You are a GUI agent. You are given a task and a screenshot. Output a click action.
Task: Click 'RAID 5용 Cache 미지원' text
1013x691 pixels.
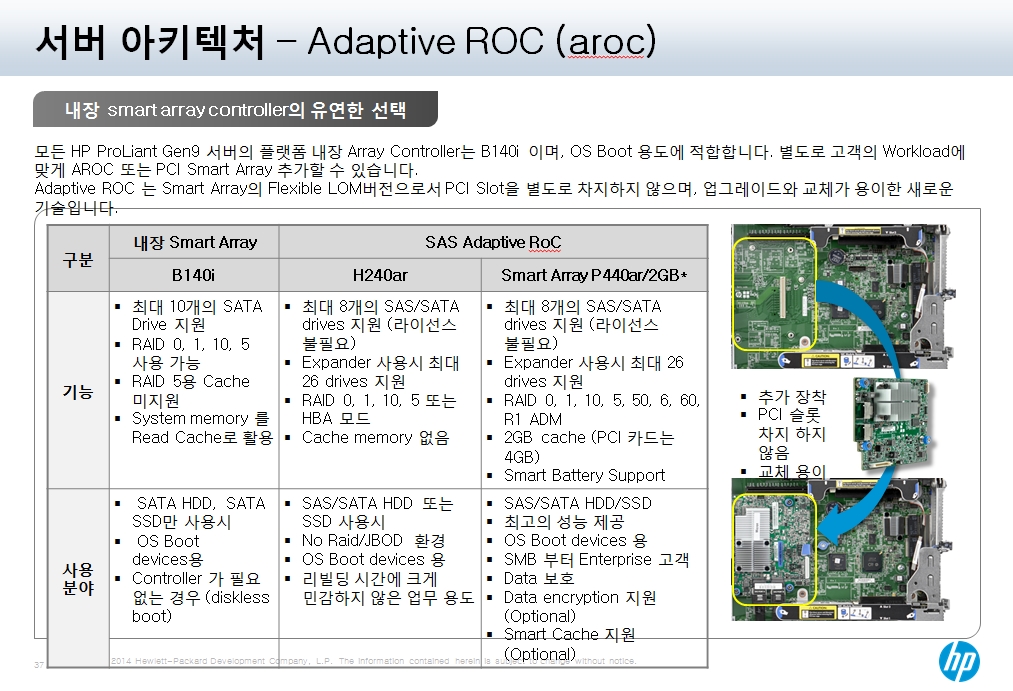click(191, 391)
